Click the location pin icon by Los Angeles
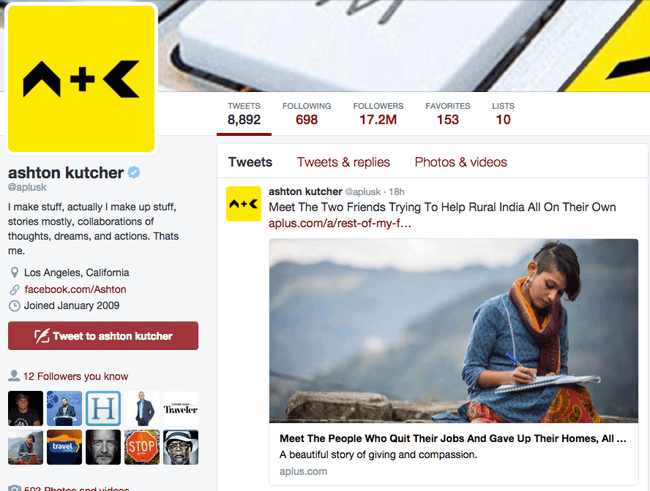 [x=14, y=272]
